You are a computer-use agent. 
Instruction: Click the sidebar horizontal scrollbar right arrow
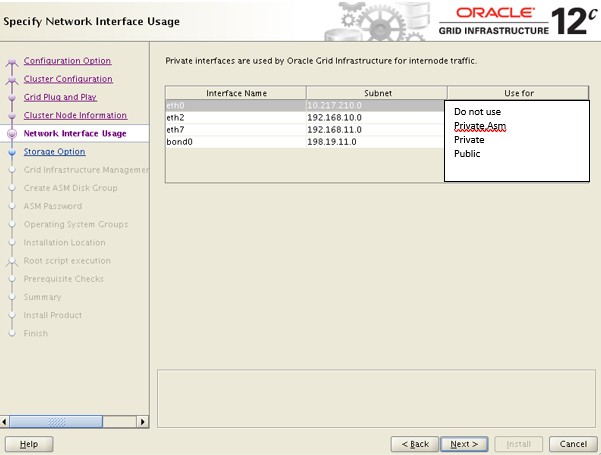[142, 422]
